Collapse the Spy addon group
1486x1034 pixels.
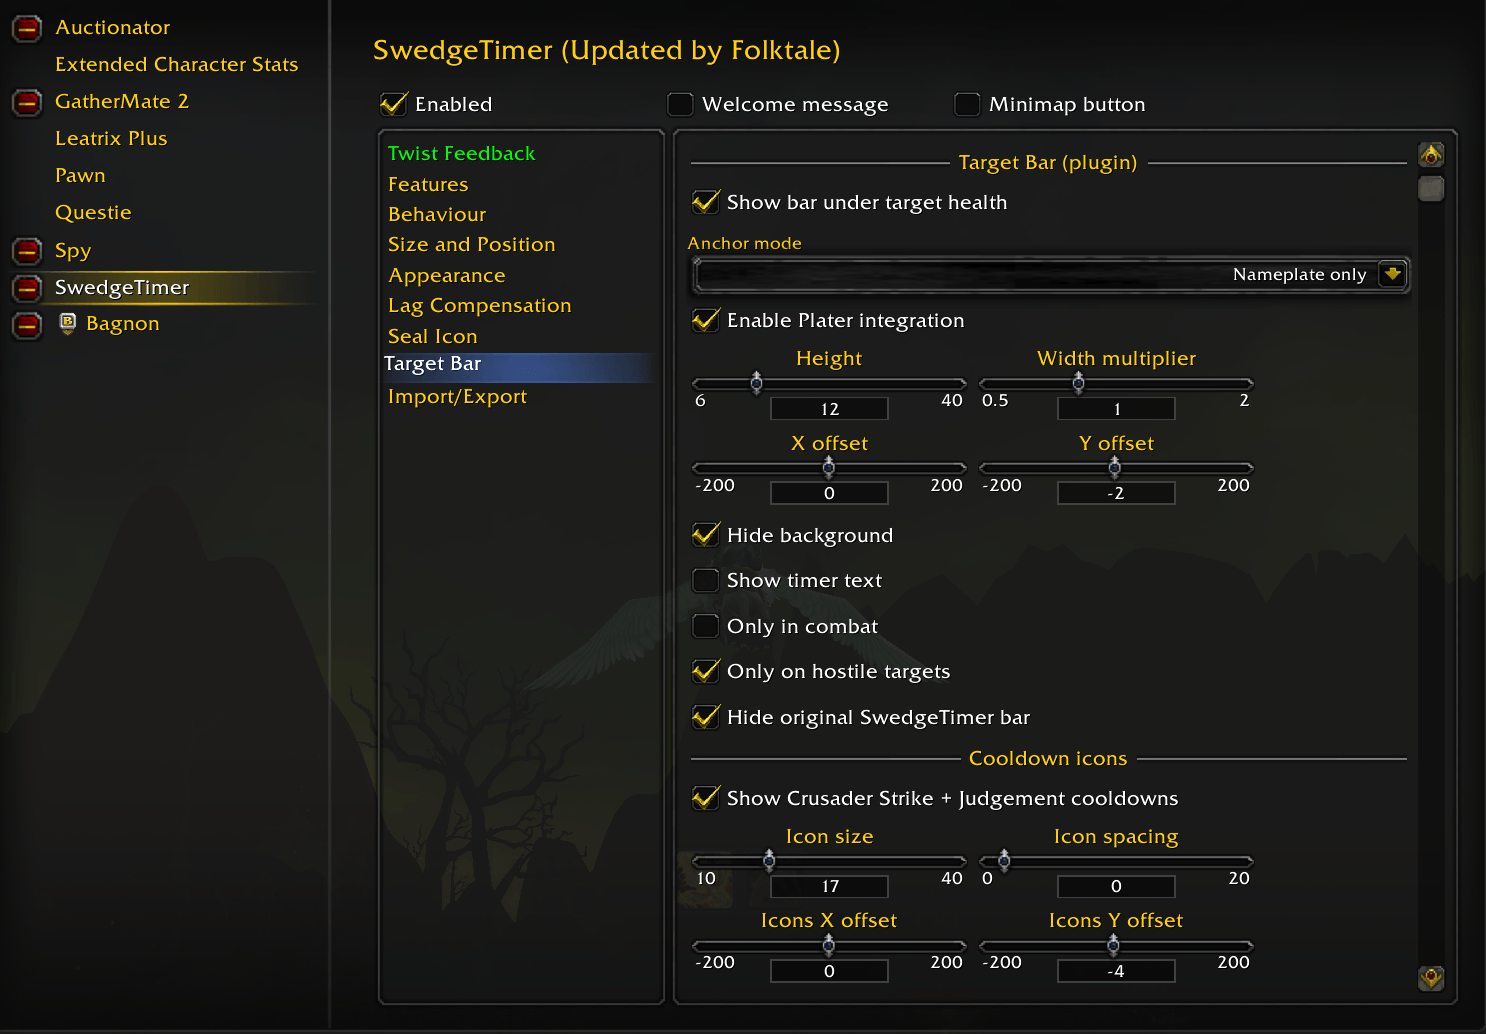tap(27, 250)
